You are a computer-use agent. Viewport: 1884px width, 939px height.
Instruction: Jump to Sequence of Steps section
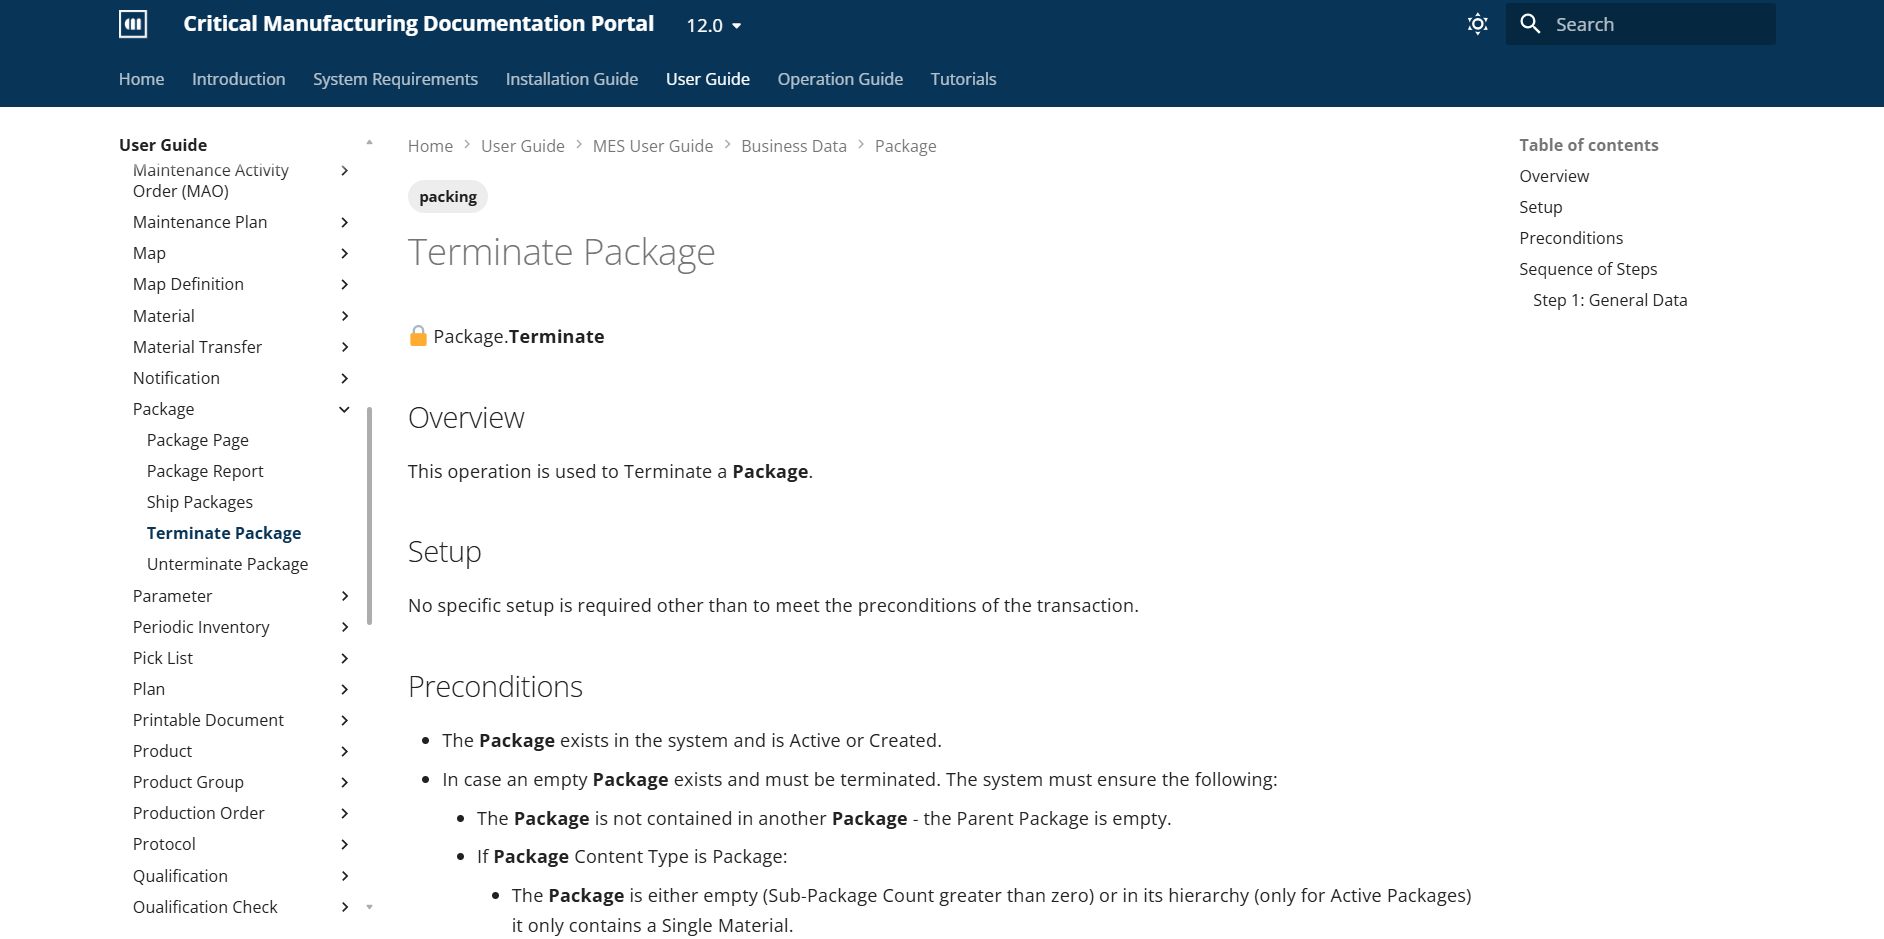click(x=1588, y=269)
